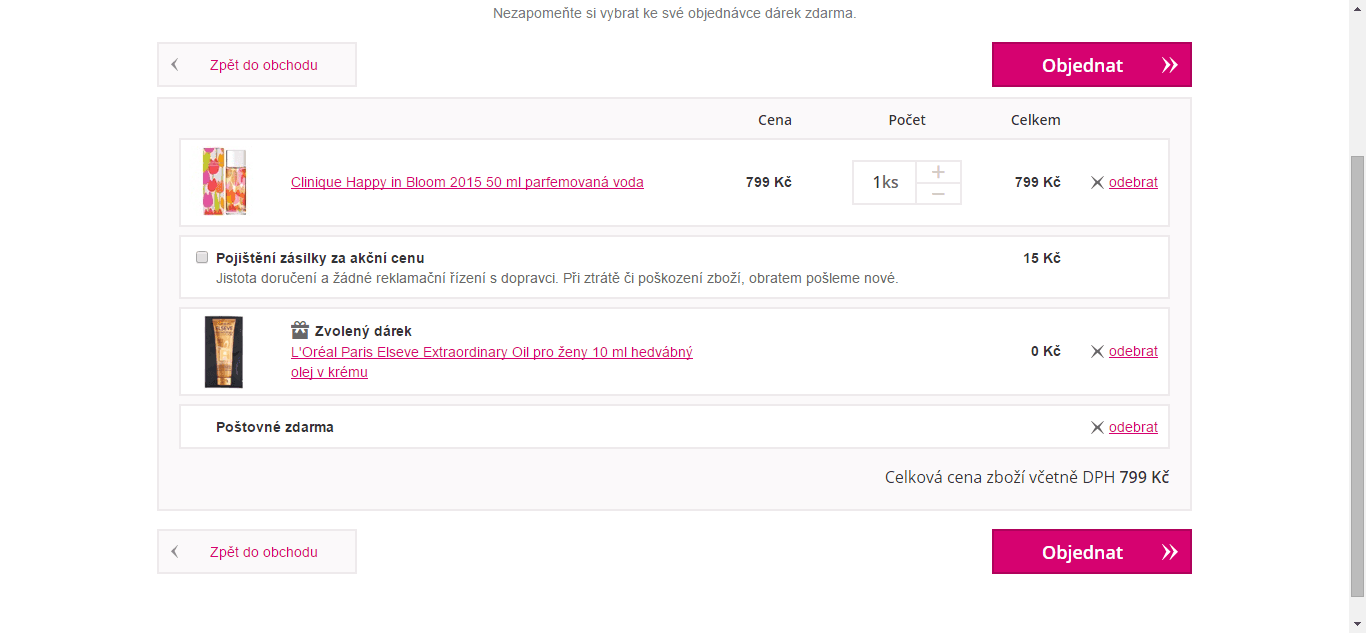Click the '15 Kč' insurance price

[x=1042, y=258]
